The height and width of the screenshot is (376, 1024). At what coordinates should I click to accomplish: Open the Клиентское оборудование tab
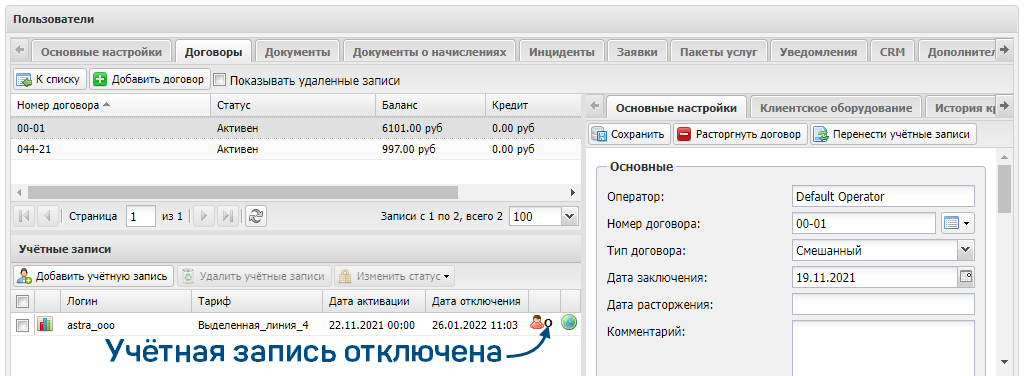(836, 108)
